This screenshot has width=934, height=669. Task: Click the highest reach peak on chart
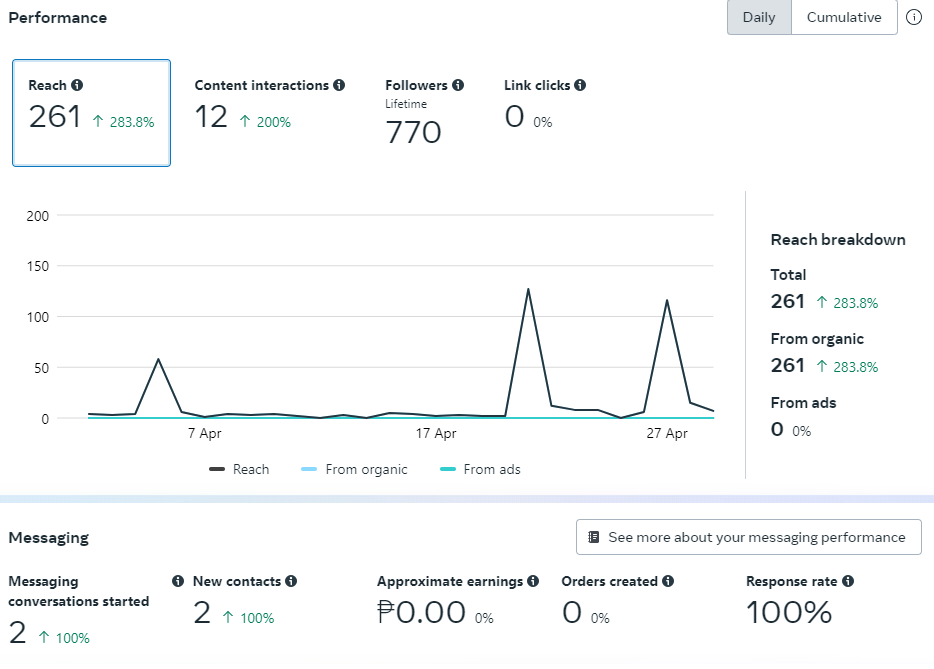(528, 289)
